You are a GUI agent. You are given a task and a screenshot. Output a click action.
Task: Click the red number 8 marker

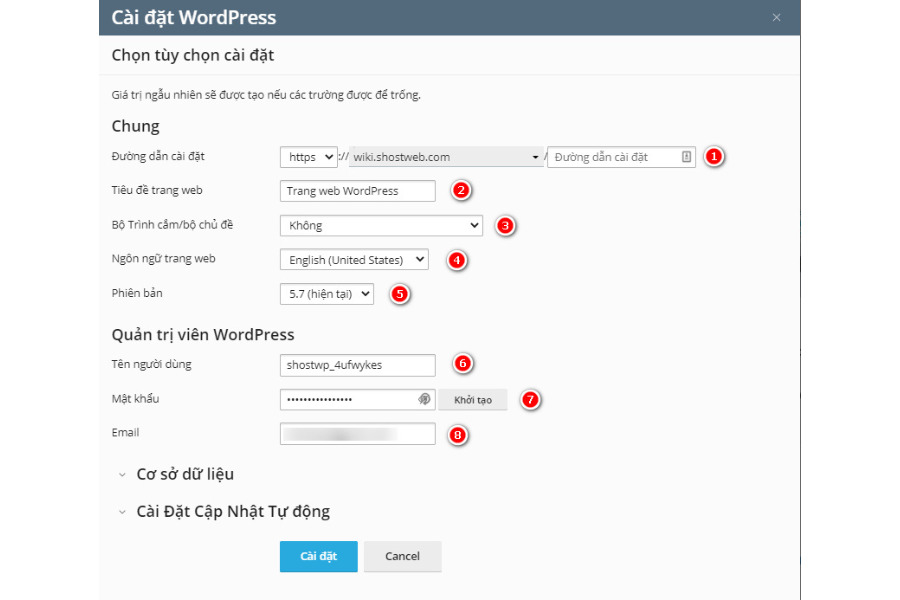click(458, 435)
